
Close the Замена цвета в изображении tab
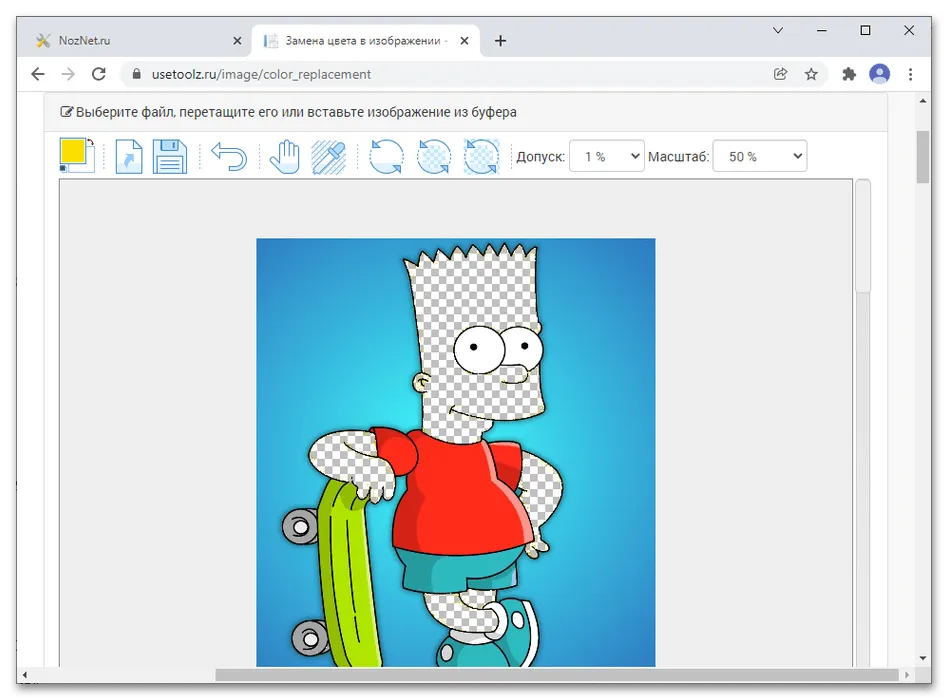click(x=464, y=41)
